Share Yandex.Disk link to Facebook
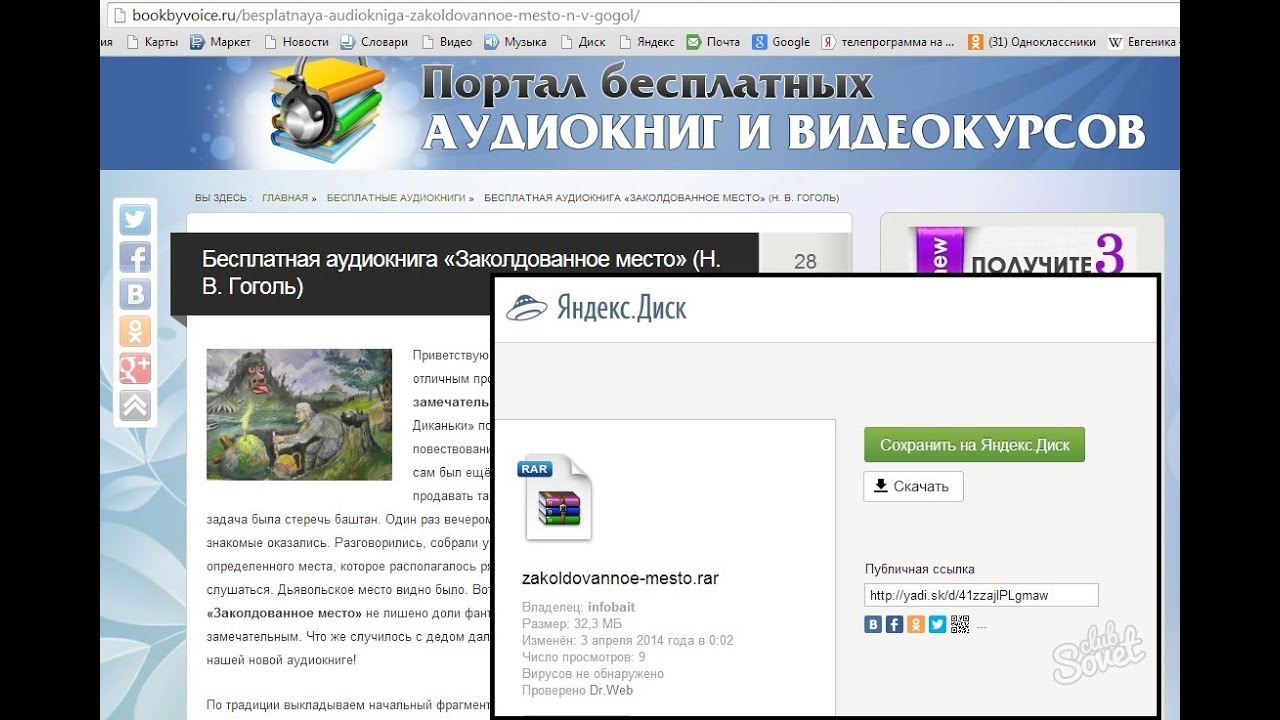The width and height of the screenshot is (1280, 720). [x=894, y=624]
